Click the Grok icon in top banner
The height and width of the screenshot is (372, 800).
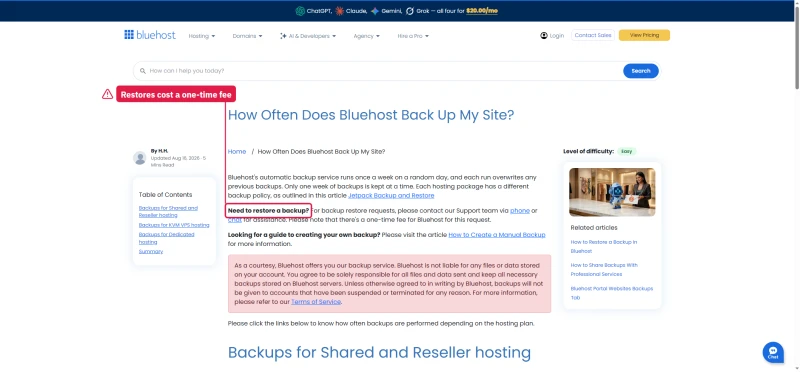pyautogui.click(x=410, y=11)
